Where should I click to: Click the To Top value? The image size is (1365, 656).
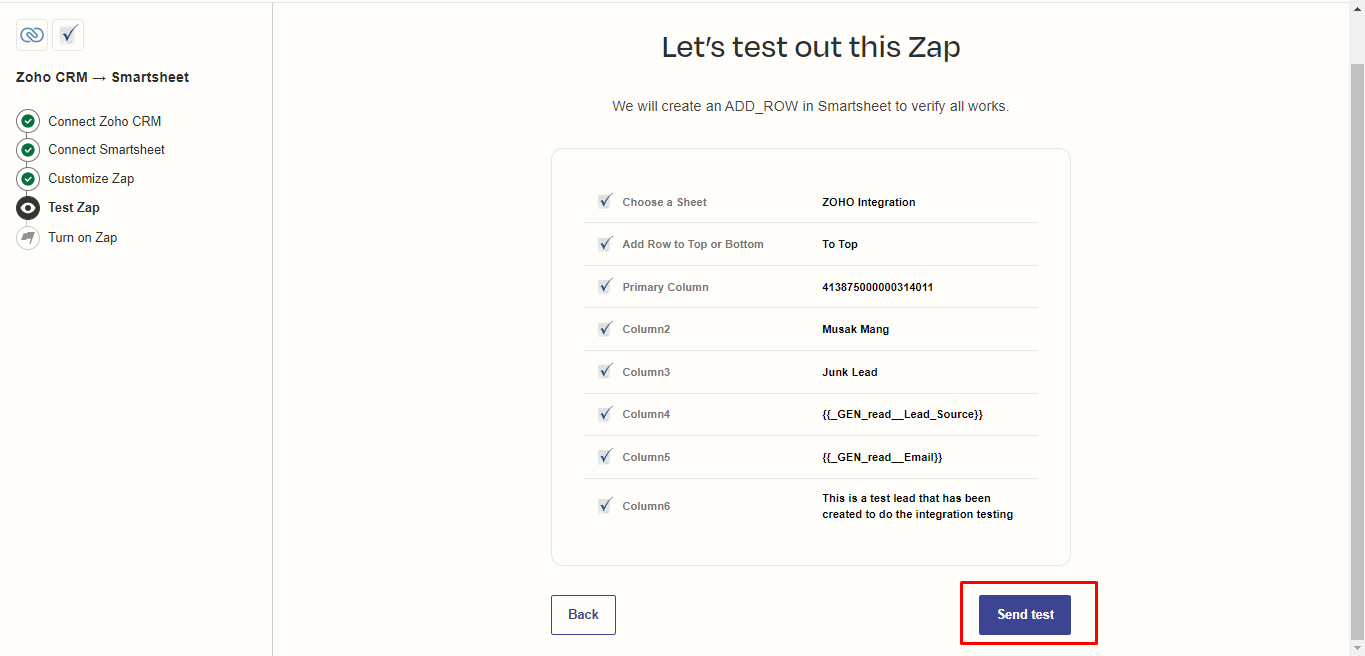(x=839, y=244)
